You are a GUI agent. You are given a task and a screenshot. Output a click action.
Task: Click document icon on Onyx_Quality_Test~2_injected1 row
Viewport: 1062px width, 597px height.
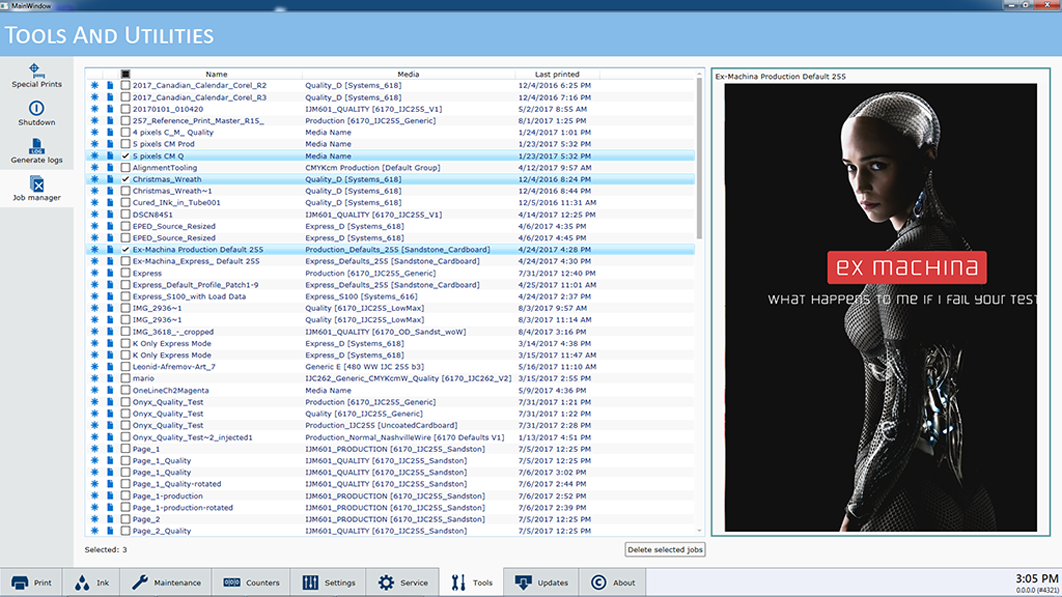coord(110,437)
